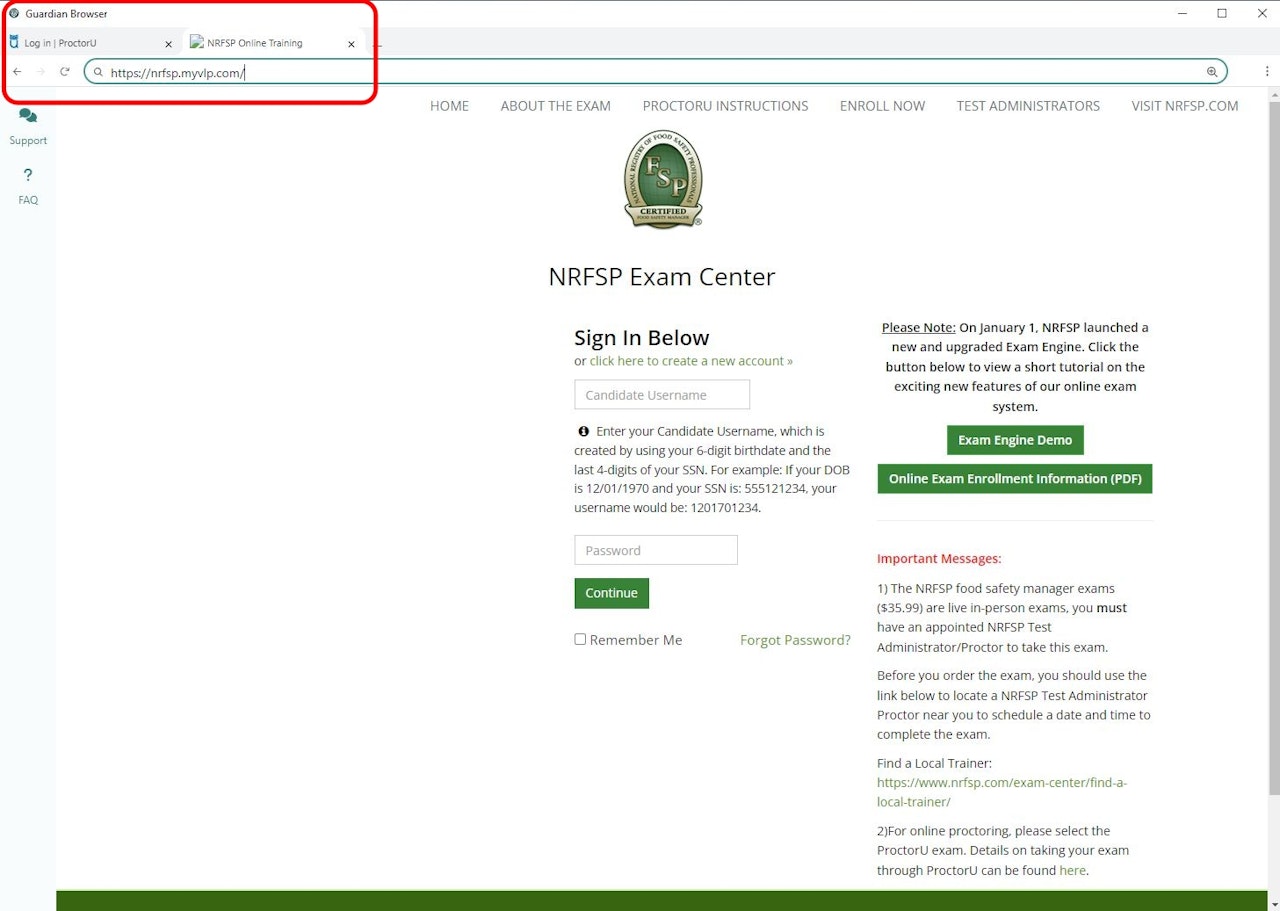Open the FAQ question mark icon
This screenshot has width=1280, height=911.
28,175
